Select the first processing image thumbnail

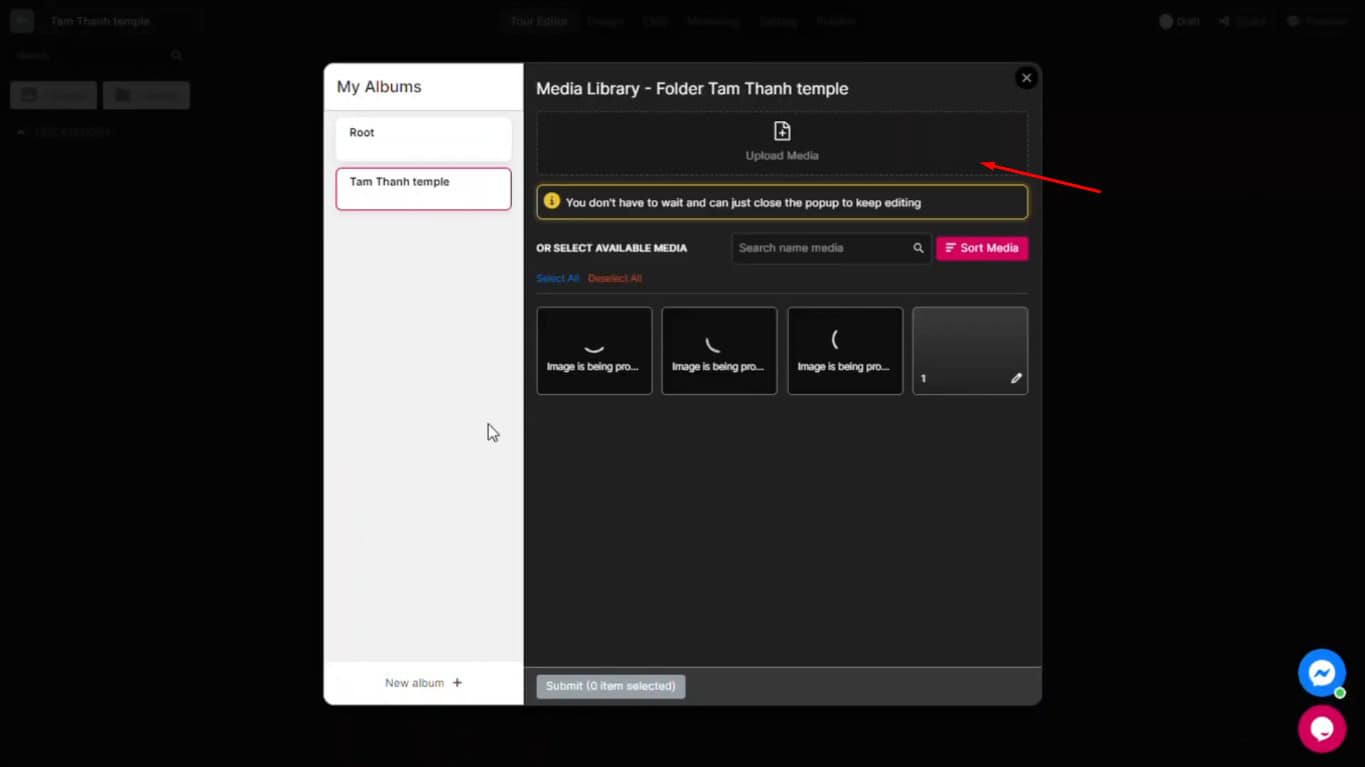(594, 350)
